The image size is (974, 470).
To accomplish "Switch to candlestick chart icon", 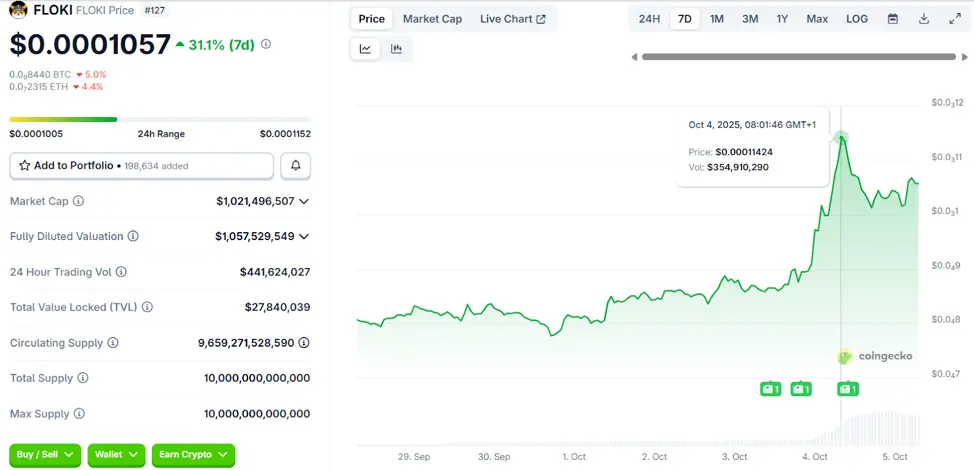I will 397,49.
